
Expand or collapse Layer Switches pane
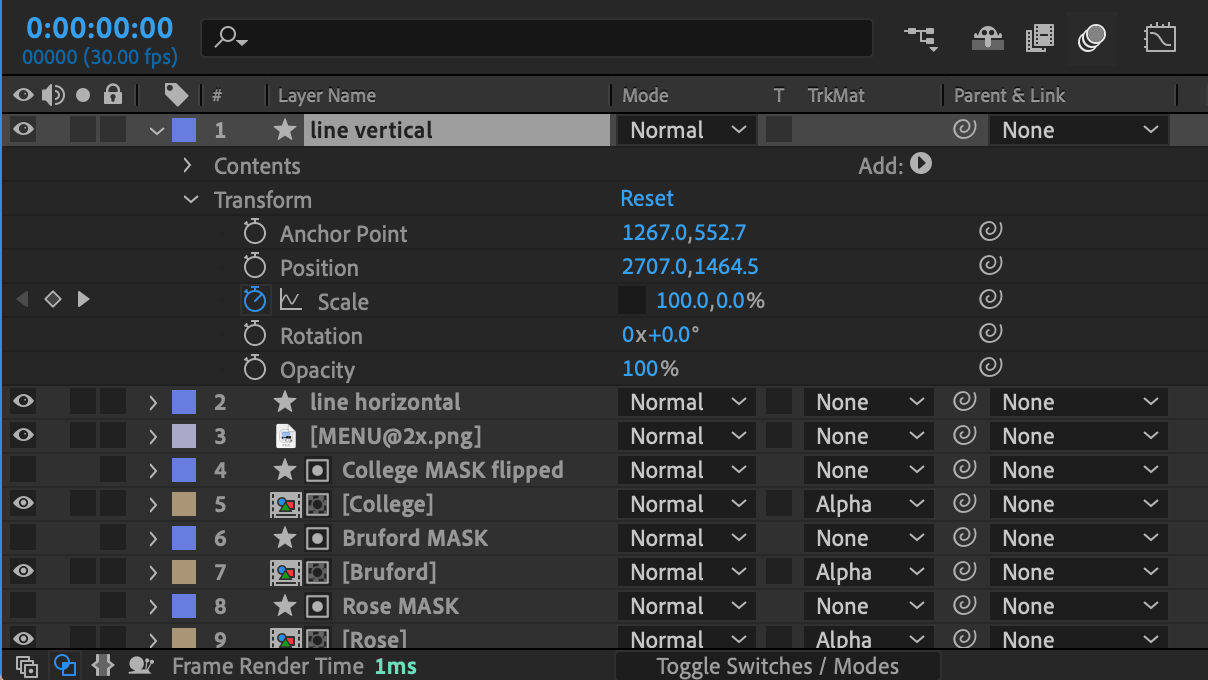[x=27, y=666]
